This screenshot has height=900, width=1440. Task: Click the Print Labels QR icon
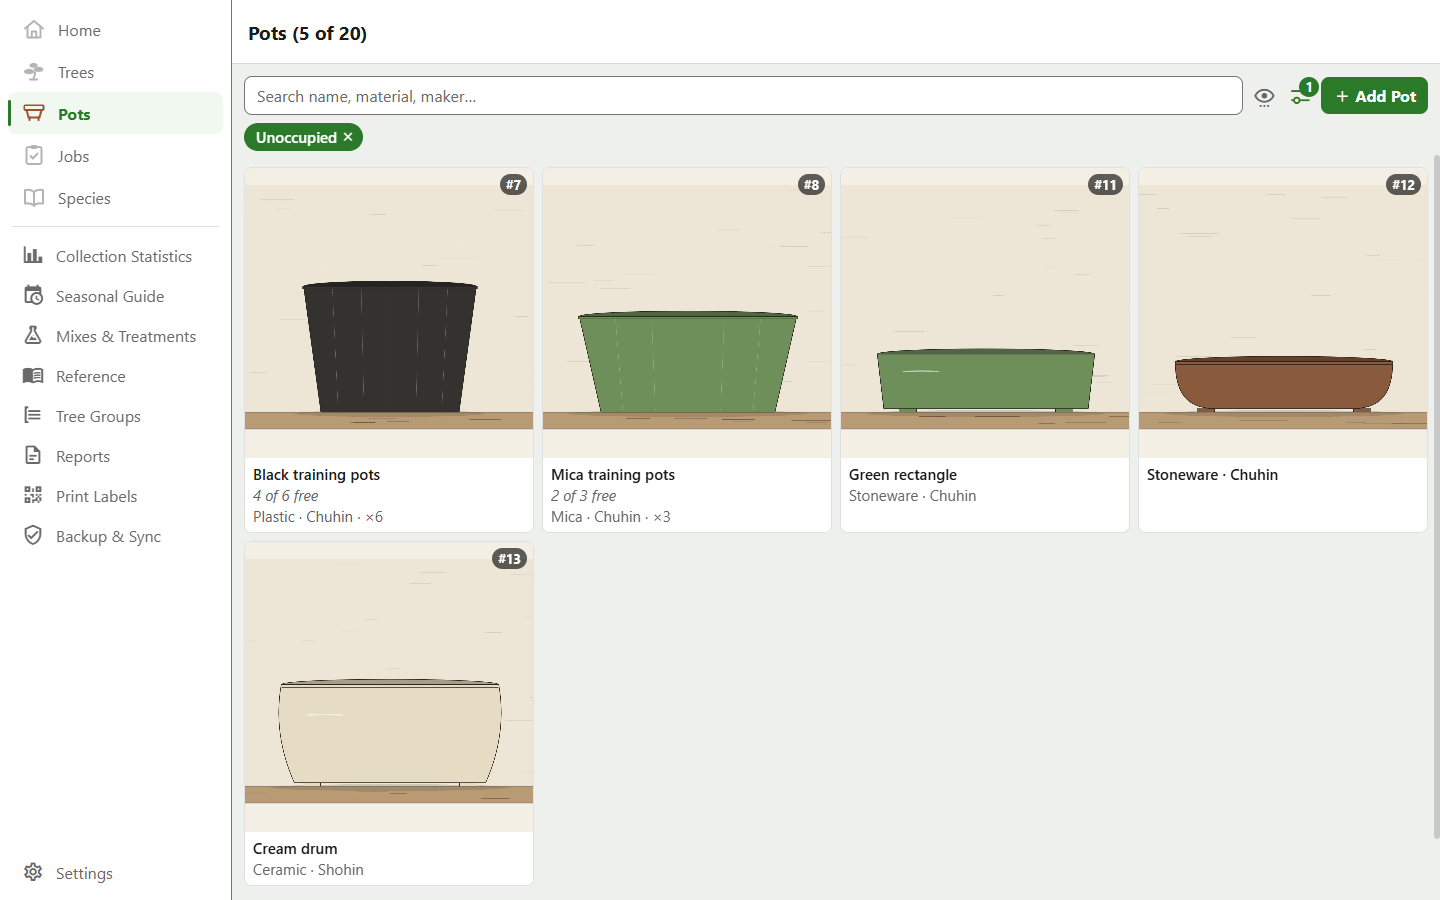pos(33,496)
